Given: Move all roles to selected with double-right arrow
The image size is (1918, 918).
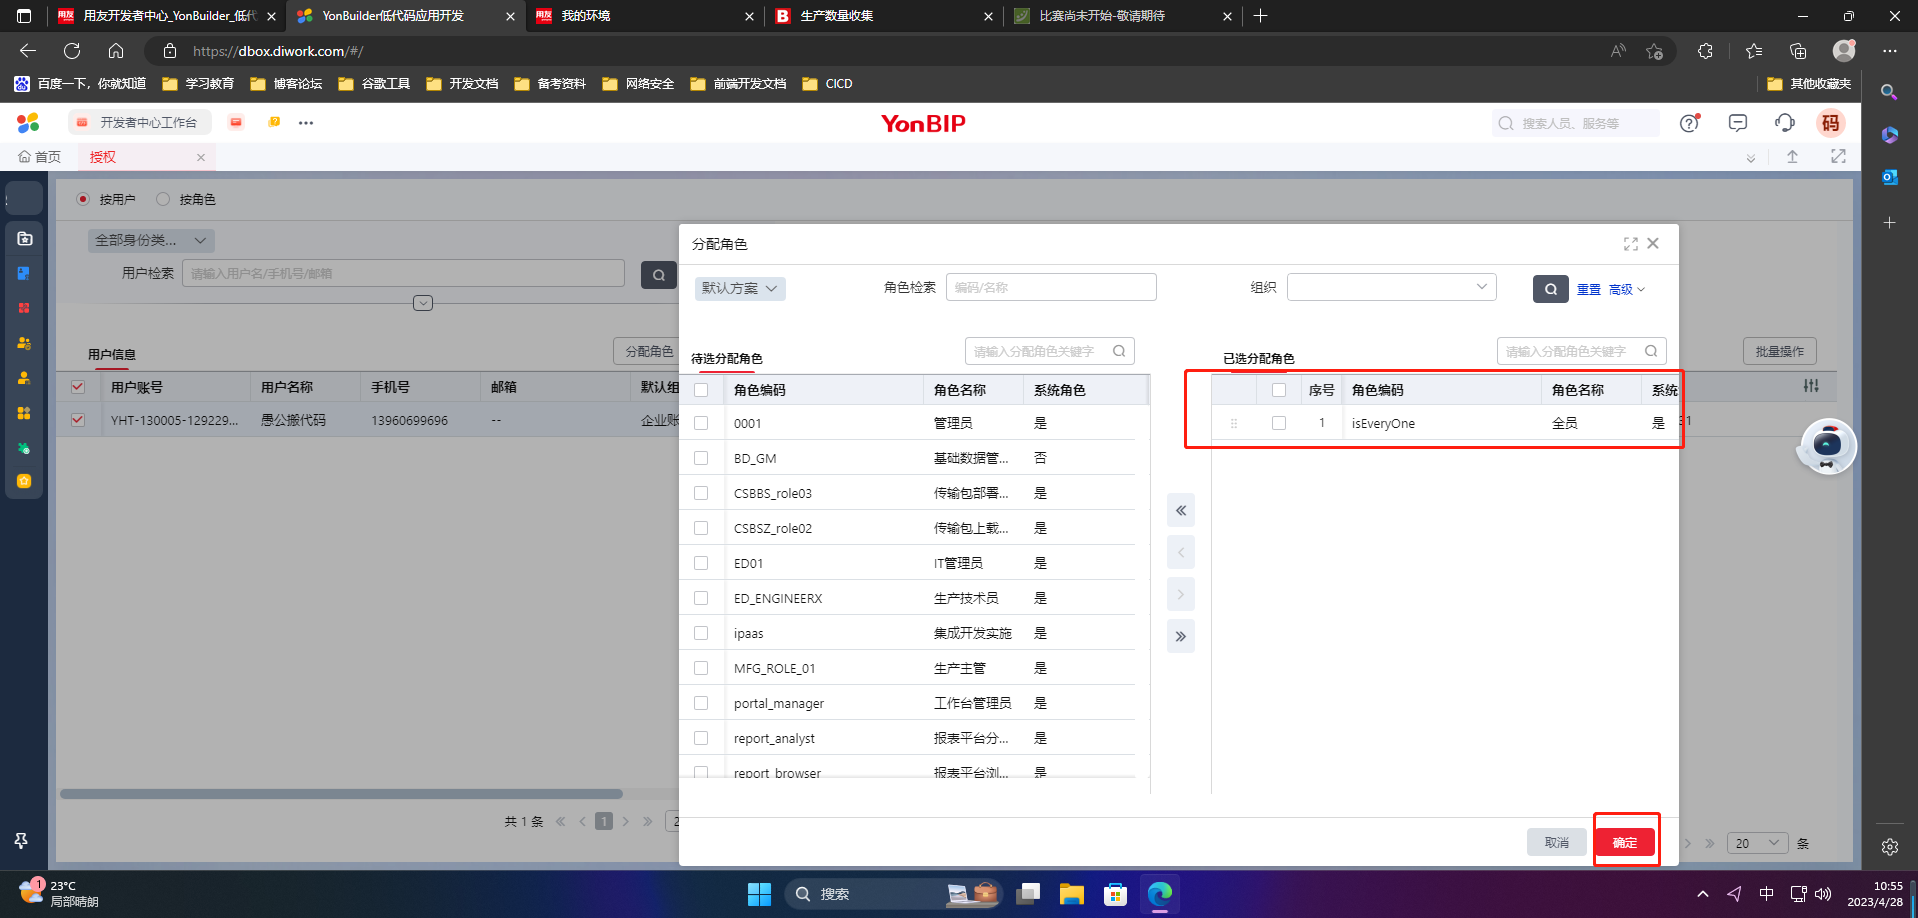Looking at the screenshot, I should [x=1181, y=636].
